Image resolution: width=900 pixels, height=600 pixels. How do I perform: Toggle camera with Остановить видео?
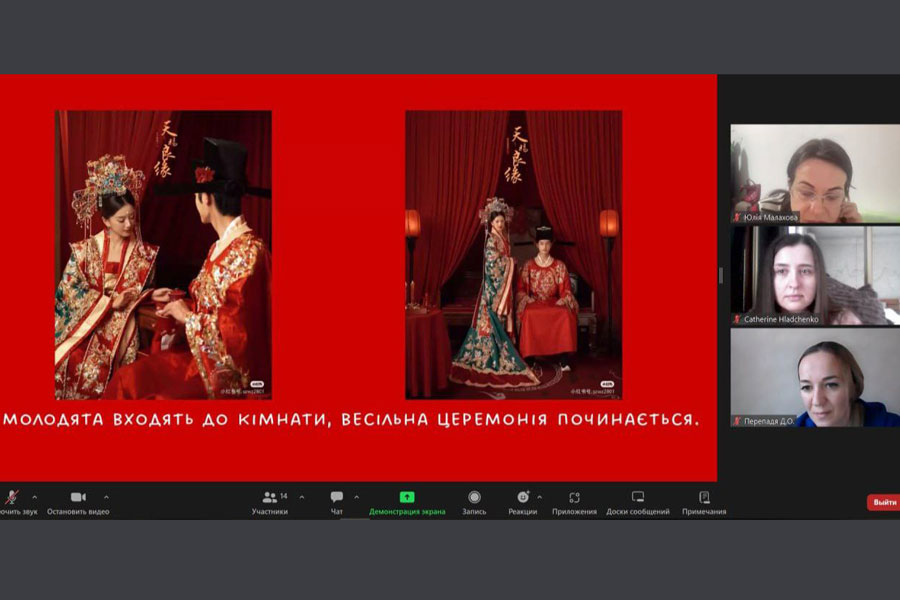pyautogui.click(x=78, y=497)
